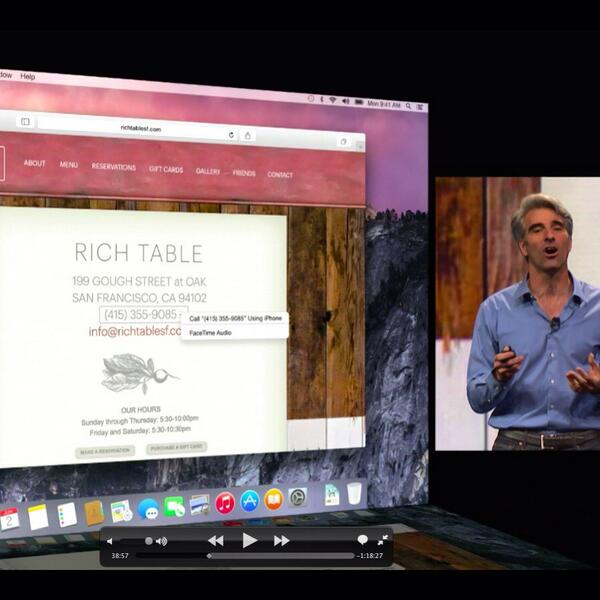Open the Maps icon beside Contacts
600x600 pixels.
coord(121,511)
